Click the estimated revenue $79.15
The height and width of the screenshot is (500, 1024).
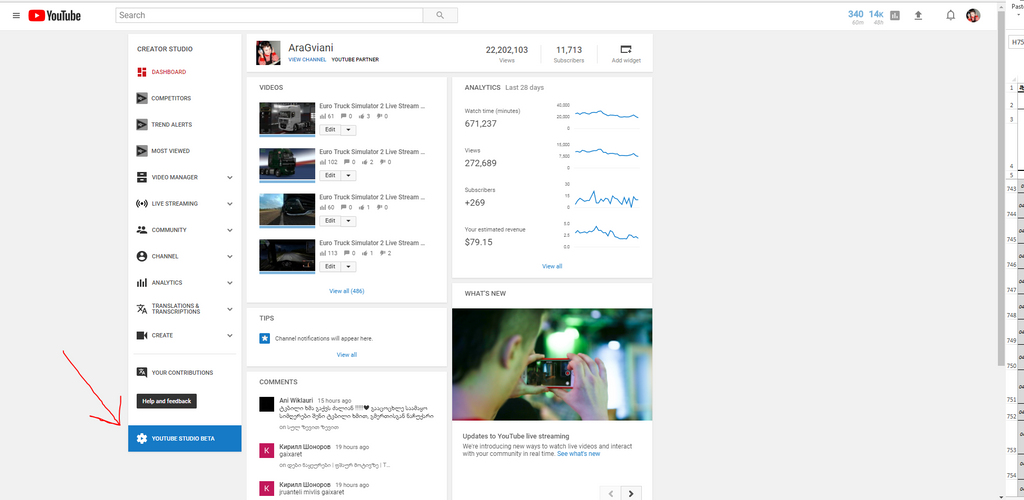click(x=479, y=242)
